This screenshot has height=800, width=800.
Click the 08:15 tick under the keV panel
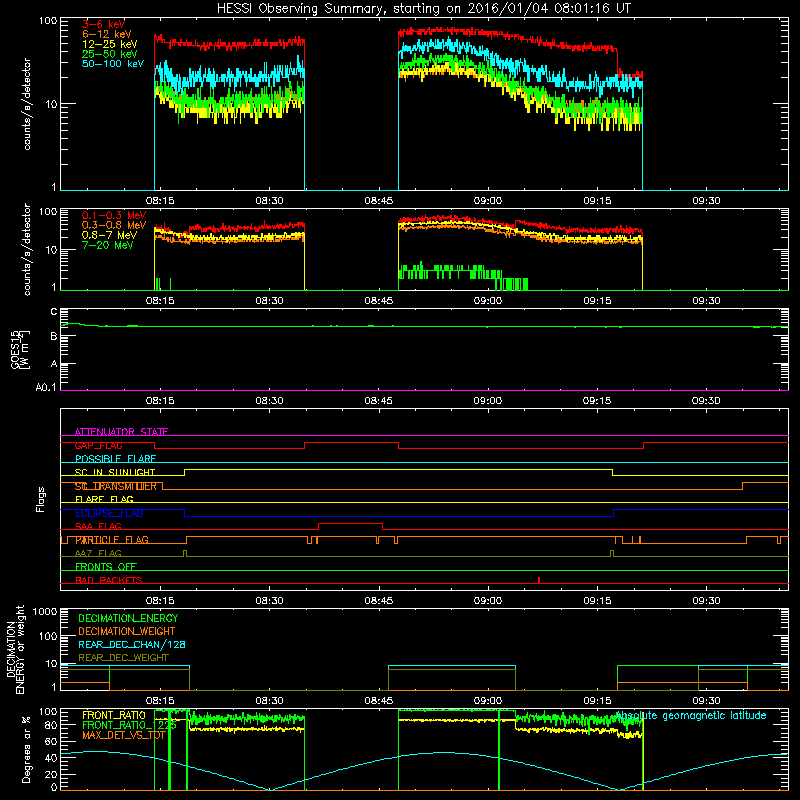(160, 201)
